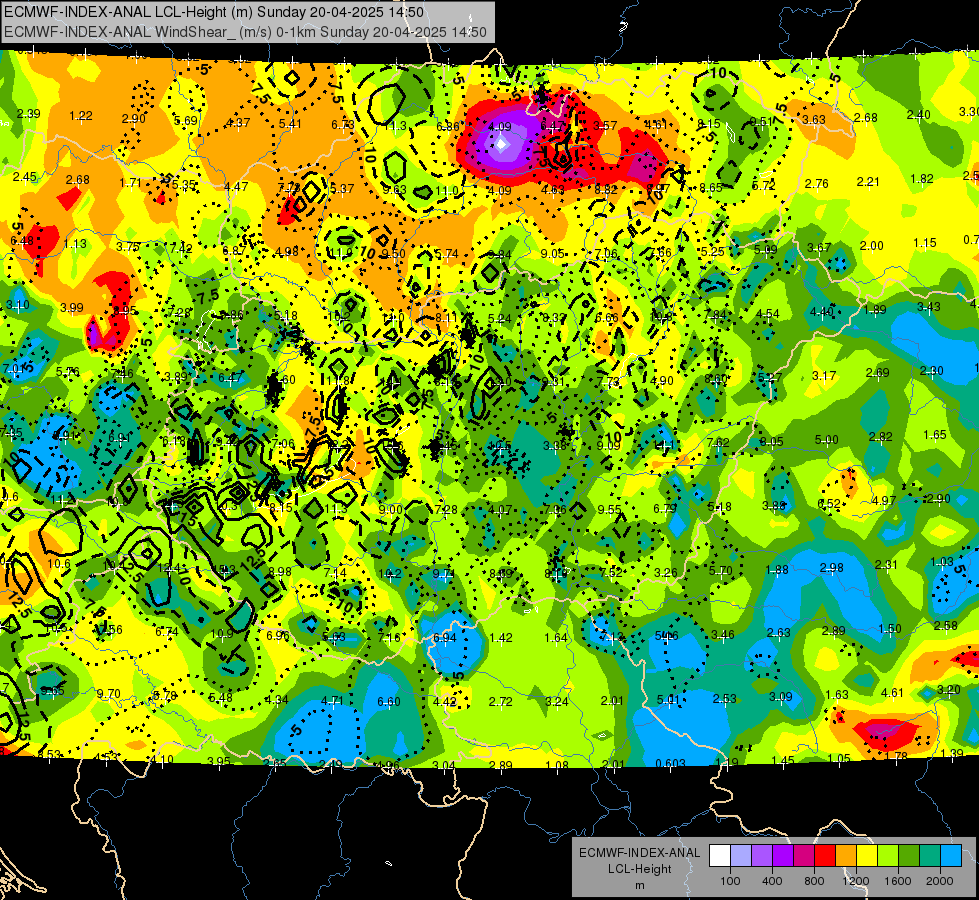Choose the yellow legend swatch
The image size is (979, 900).
(x=867, y=856)
